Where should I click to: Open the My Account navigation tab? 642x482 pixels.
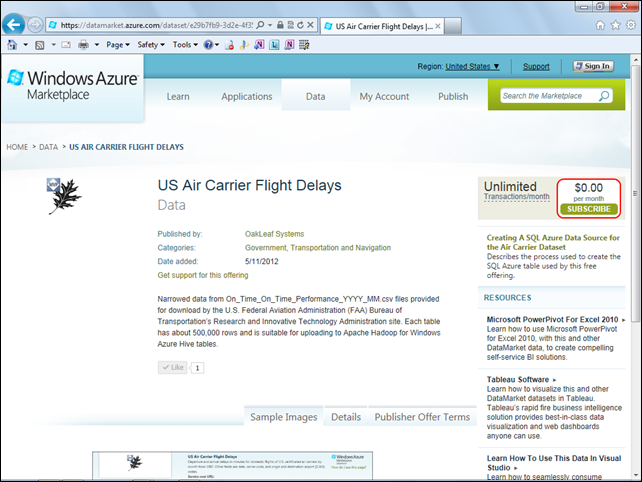pyautogui.click(x=384, y=97)
